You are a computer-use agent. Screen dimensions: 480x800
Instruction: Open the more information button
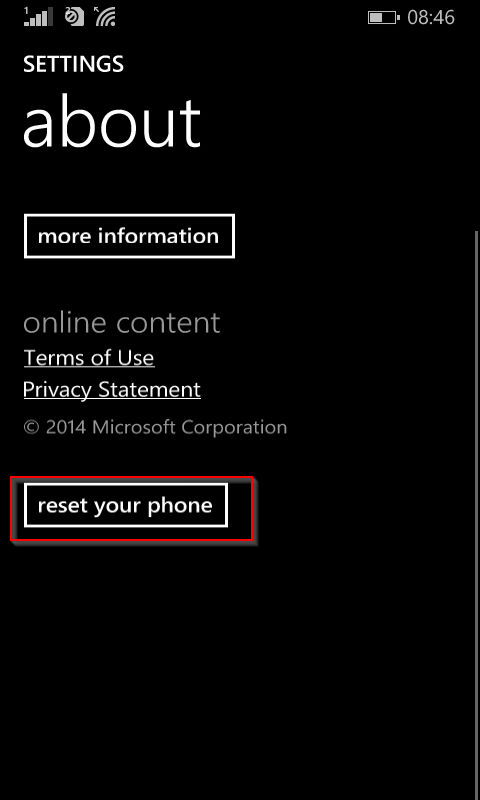point(129,236)
